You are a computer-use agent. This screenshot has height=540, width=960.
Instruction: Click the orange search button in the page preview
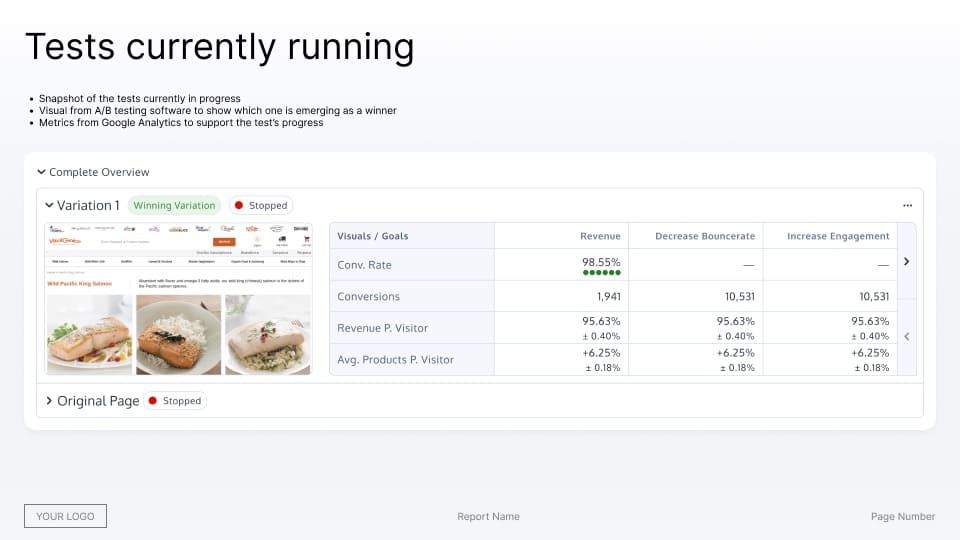[x=225, y=241]
